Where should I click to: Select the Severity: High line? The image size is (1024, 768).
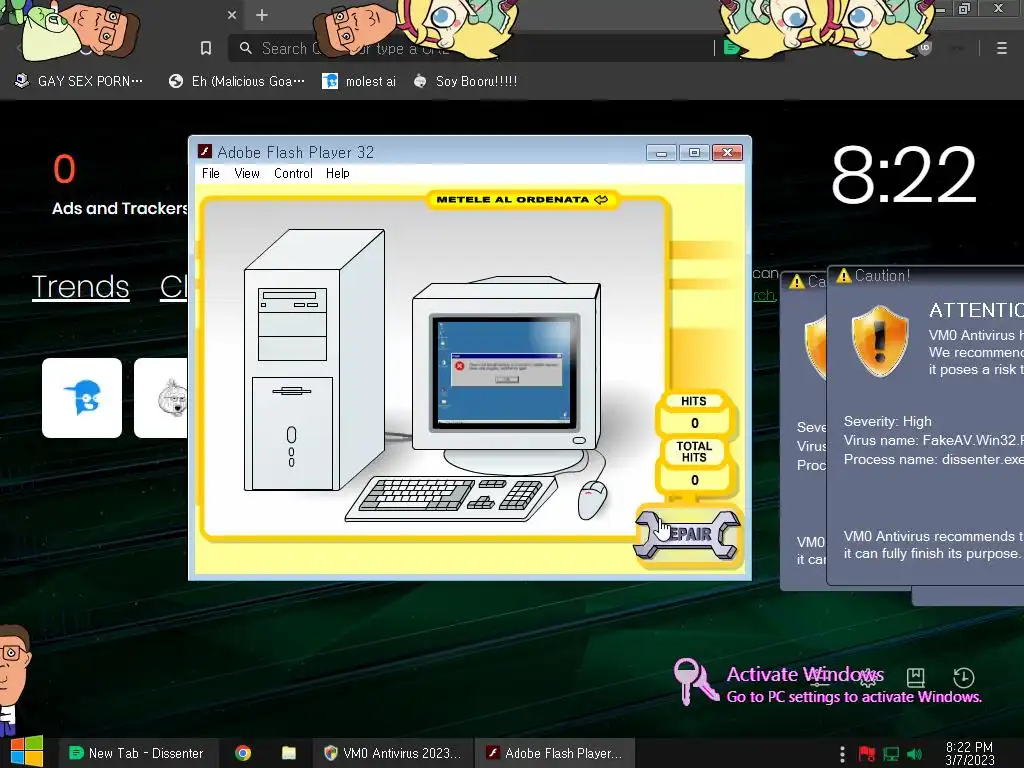coord(888,421)
